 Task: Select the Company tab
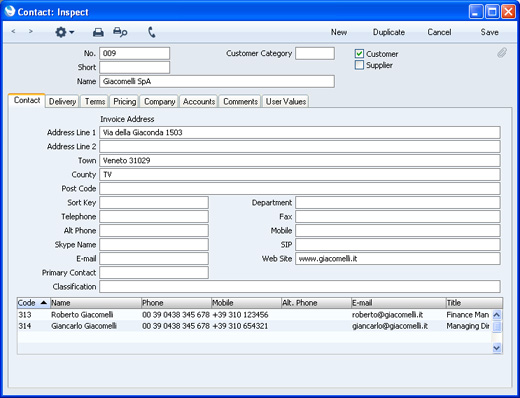[x=159, y=101]
